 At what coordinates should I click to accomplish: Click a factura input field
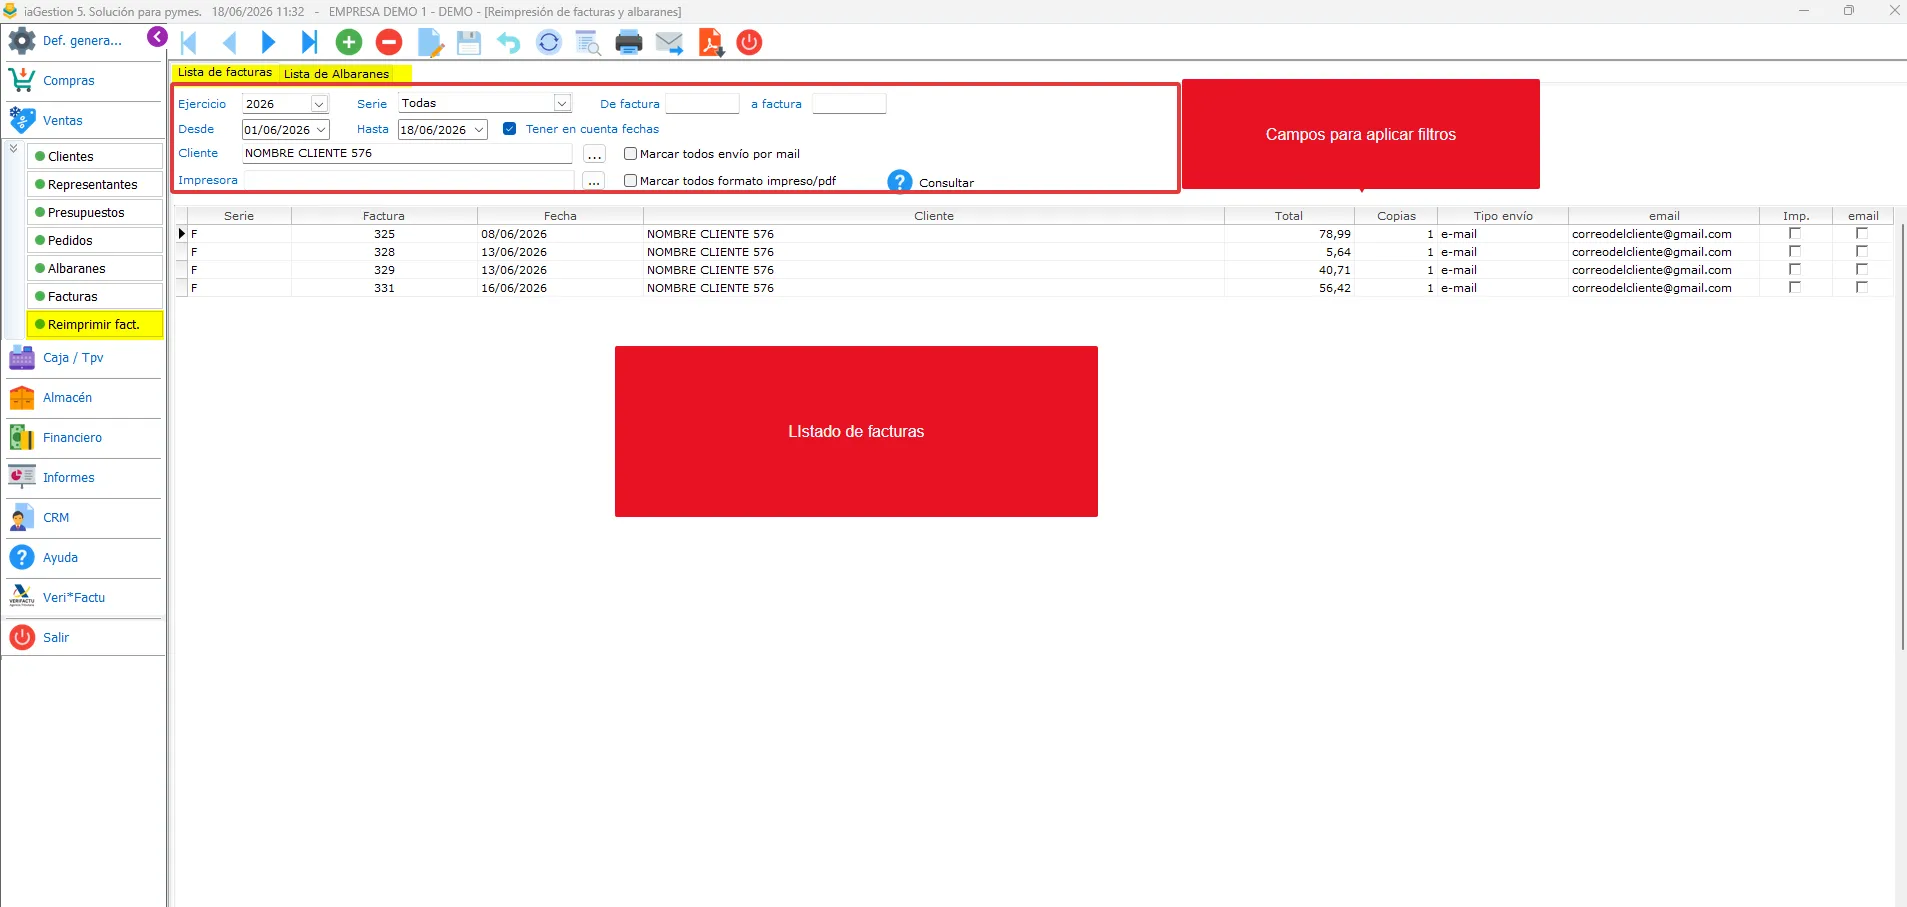coord(849,103)
